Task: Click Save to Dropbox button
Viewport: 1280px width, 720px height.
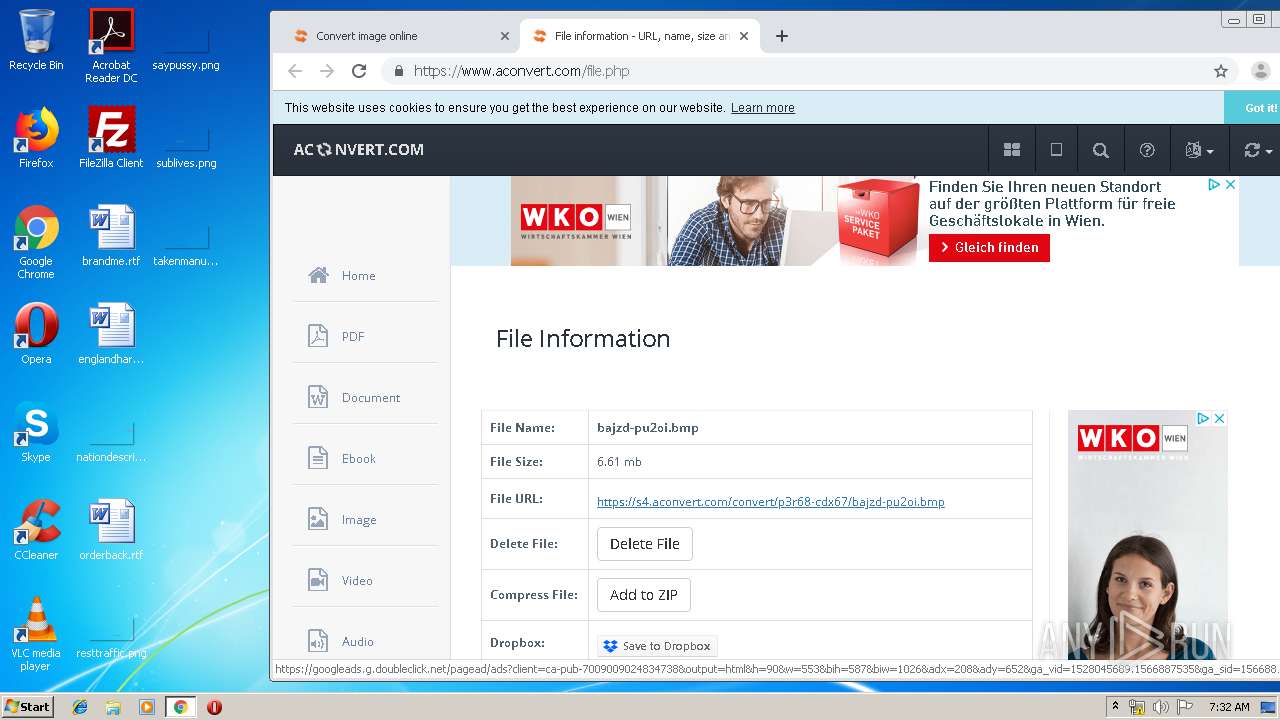Action: point(657,646)
